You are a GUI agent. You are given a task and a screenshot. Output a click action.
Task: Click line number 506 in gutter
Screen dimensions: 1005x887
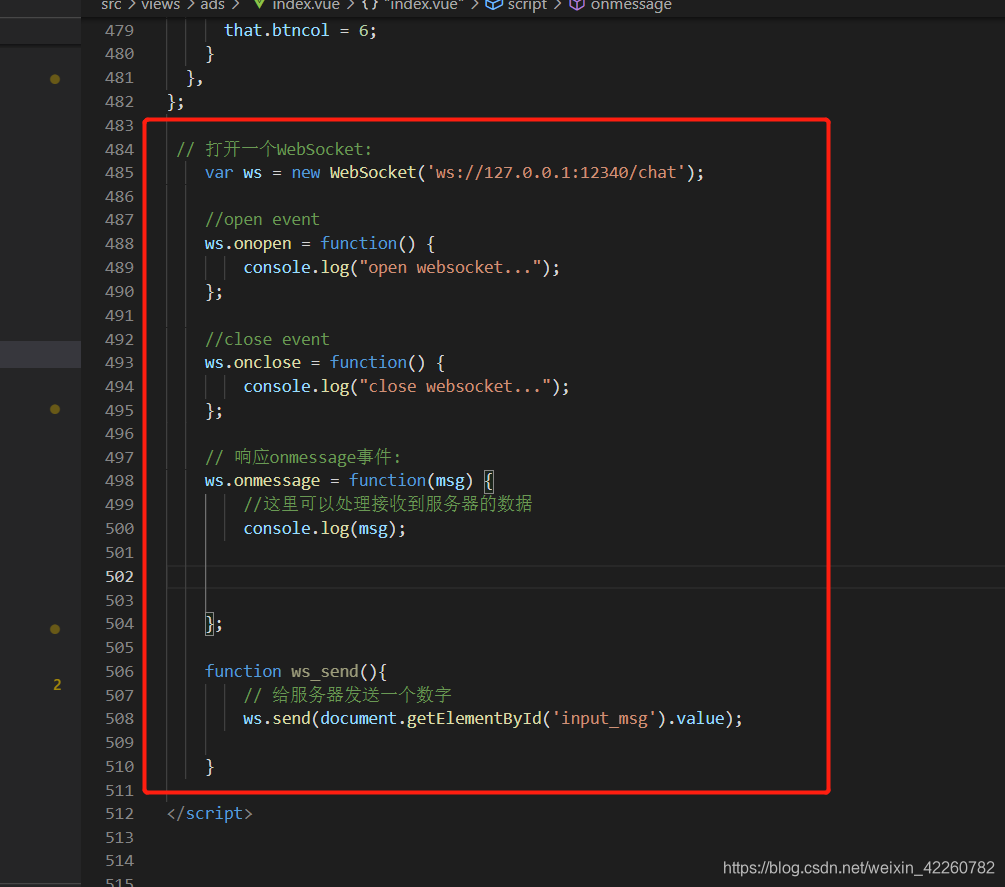[x=119, y=672]
